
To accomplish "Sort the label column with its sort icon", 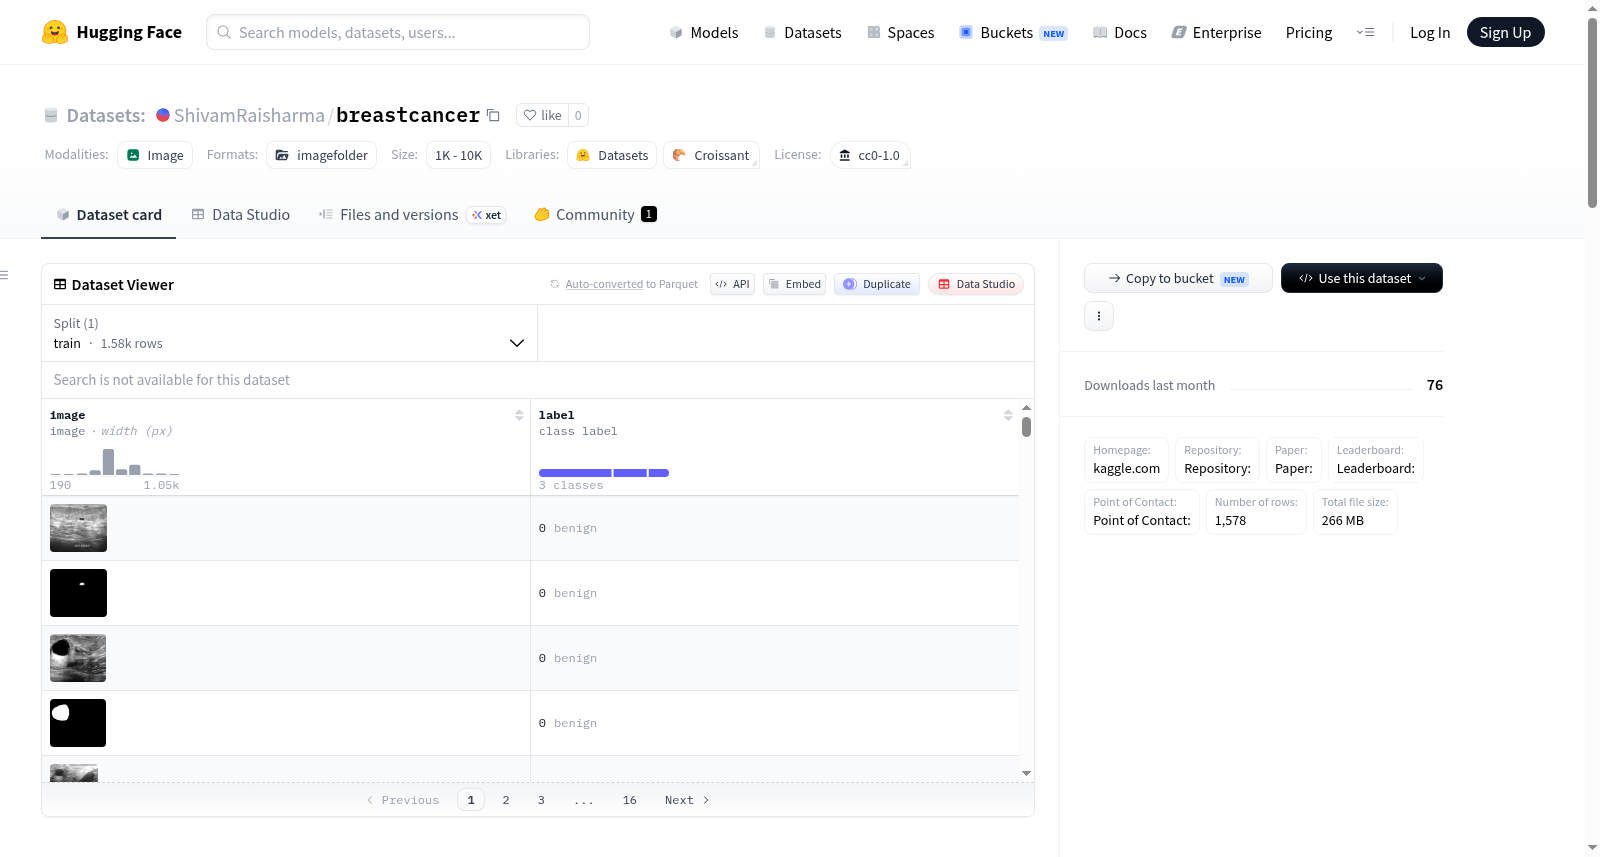I will [x=1008, y=415].
